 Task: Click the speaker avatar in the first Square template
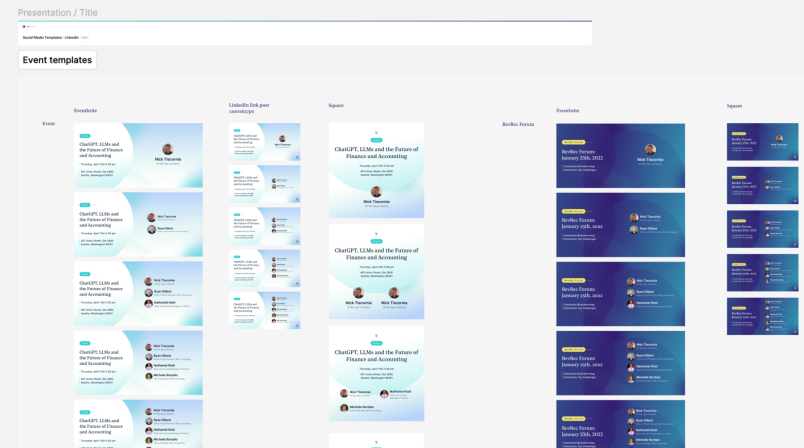pos(376,192)
